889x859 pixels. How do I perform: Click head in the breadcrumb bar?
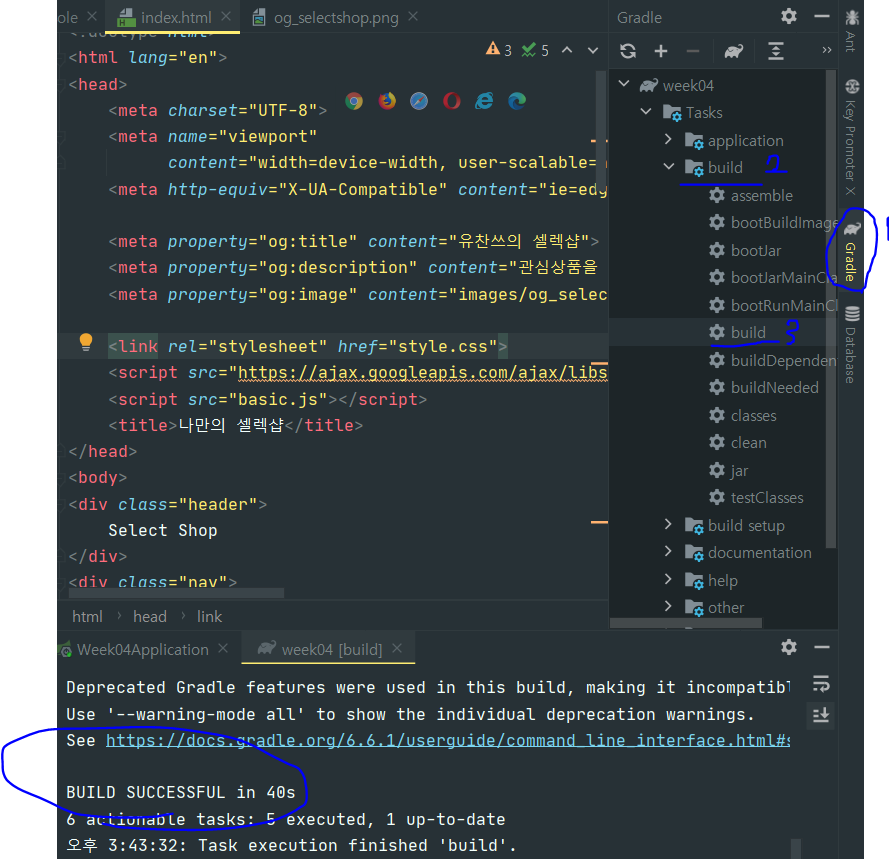[x=150, y=616]
